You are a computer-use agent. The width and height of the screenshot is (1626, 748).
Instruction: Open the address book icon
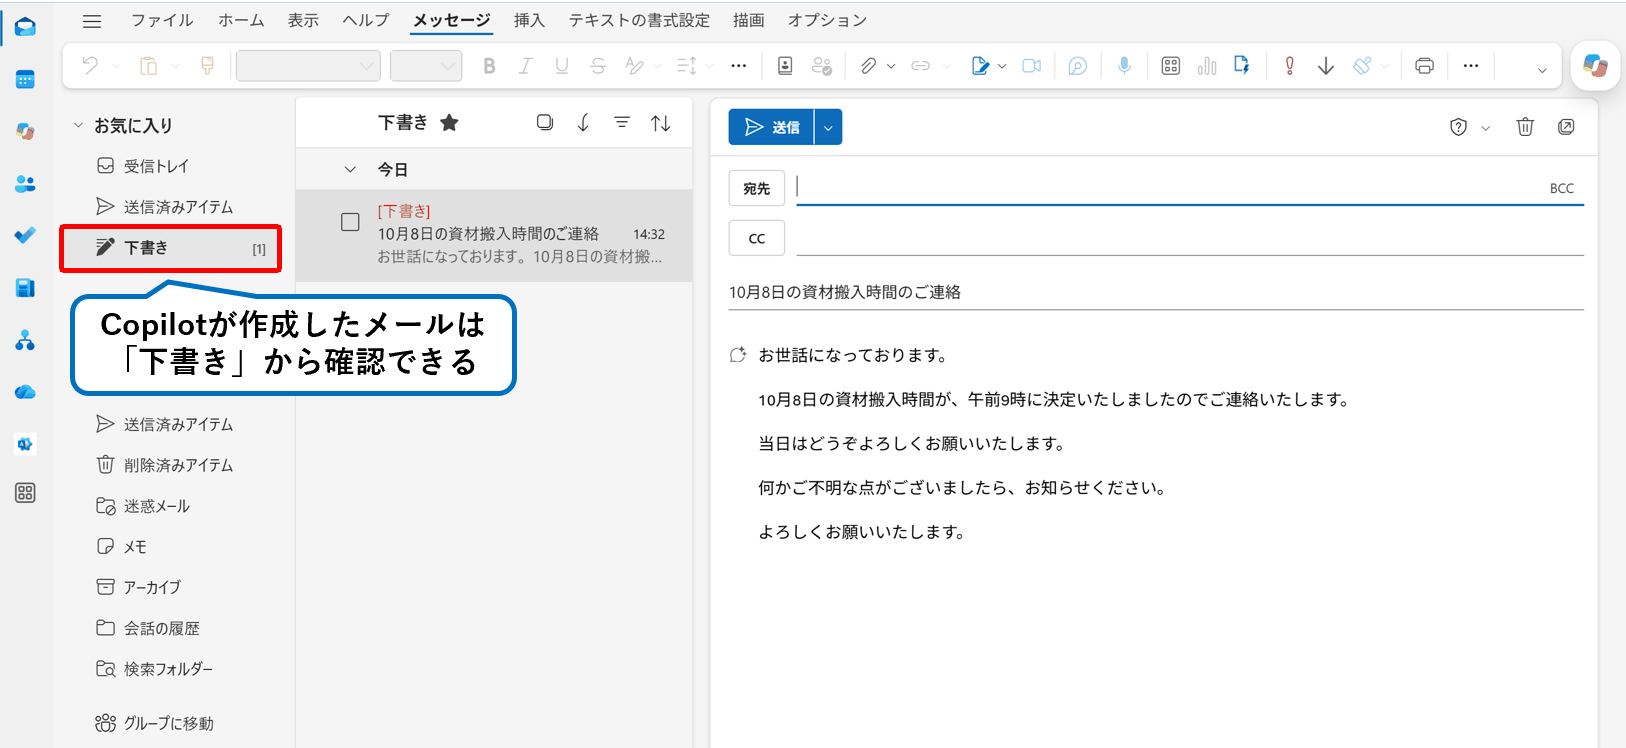785,66
